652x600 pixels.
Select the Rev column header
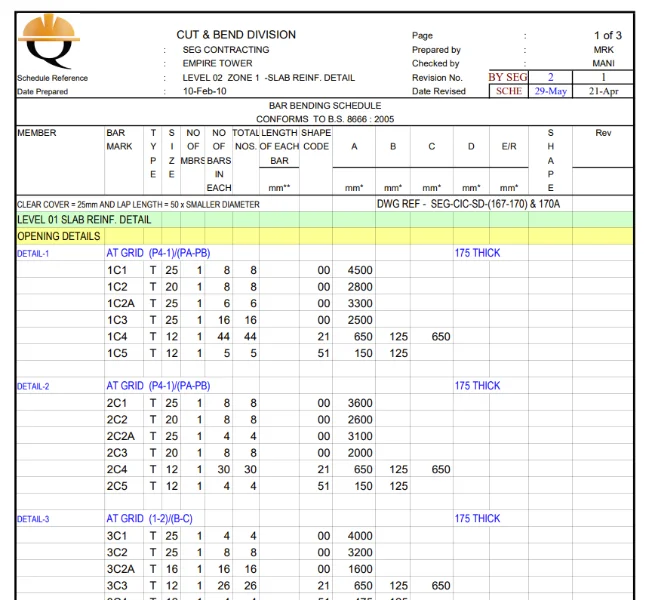tap(603, 133)
